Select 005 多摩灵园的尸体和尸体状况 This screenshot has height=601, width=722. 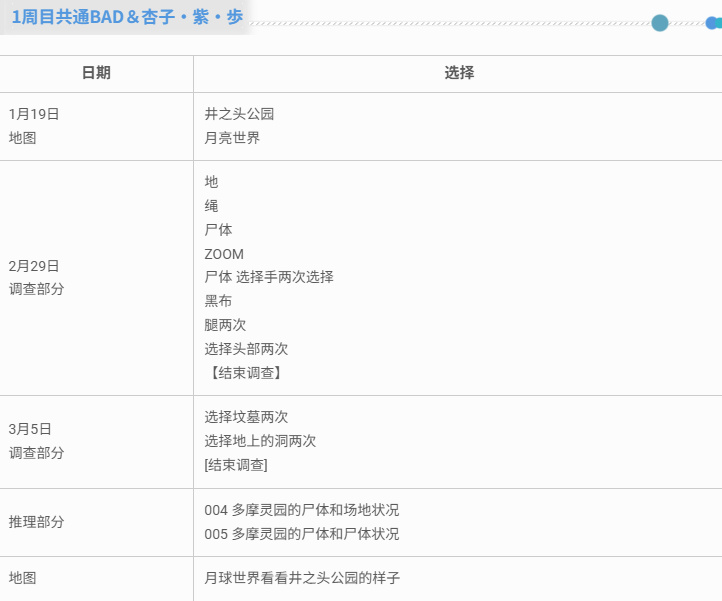(302, 534)
